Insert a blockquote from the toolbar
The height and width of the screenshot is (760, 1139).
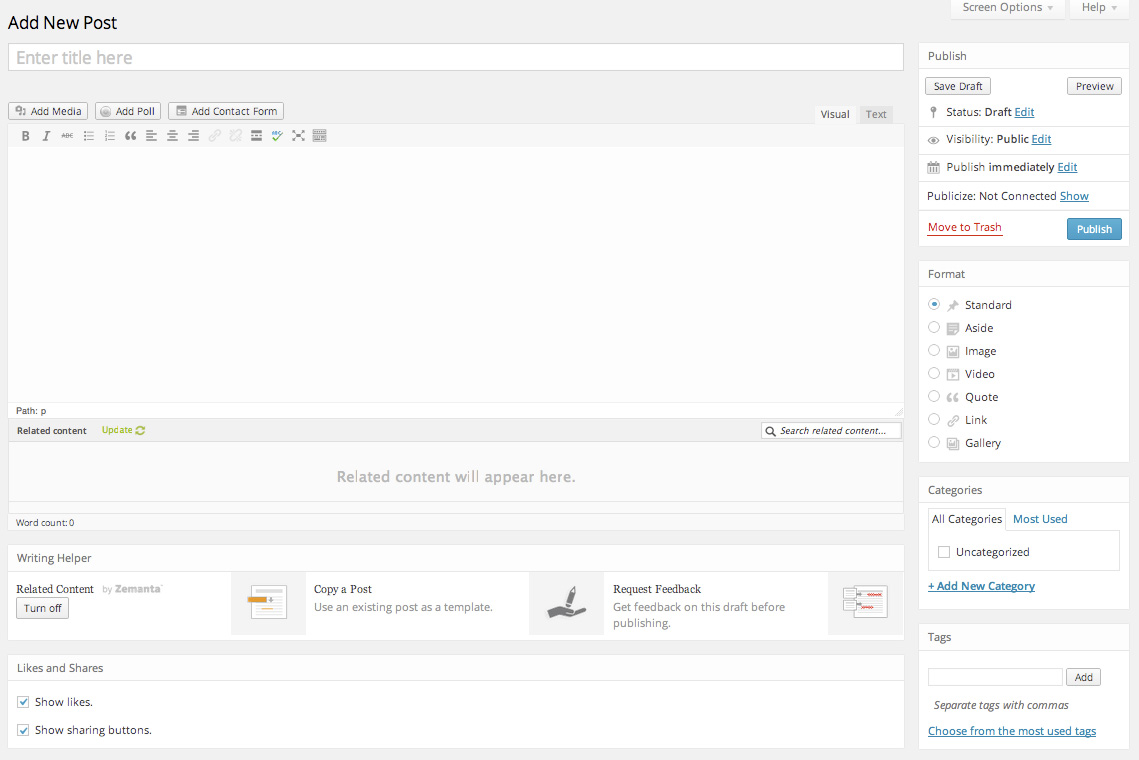point(130,136)
